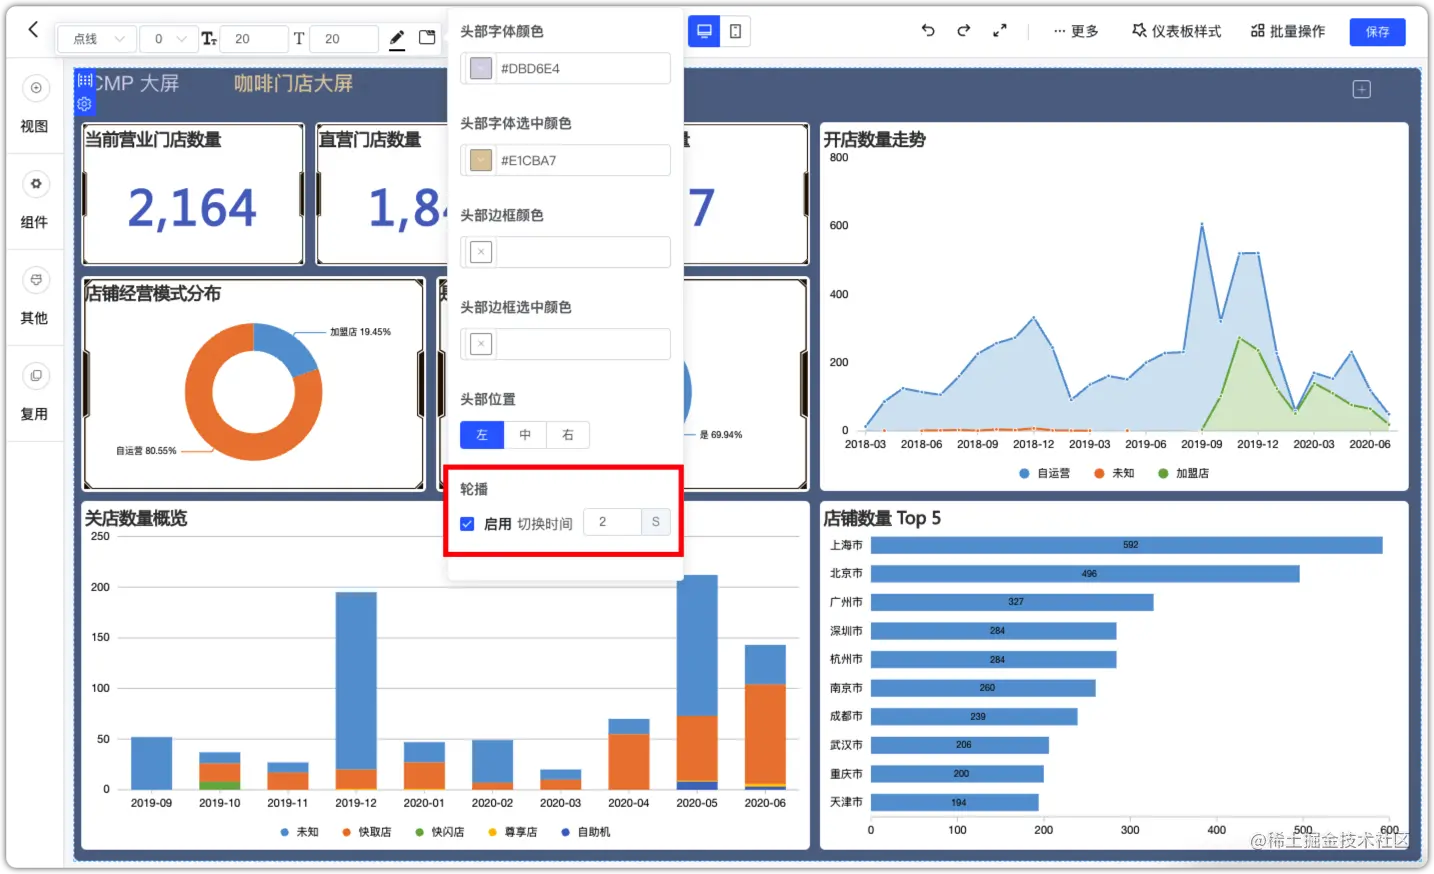
Task: Select the 店铺数量 Top 5 chart title
Action: [882, 518]
